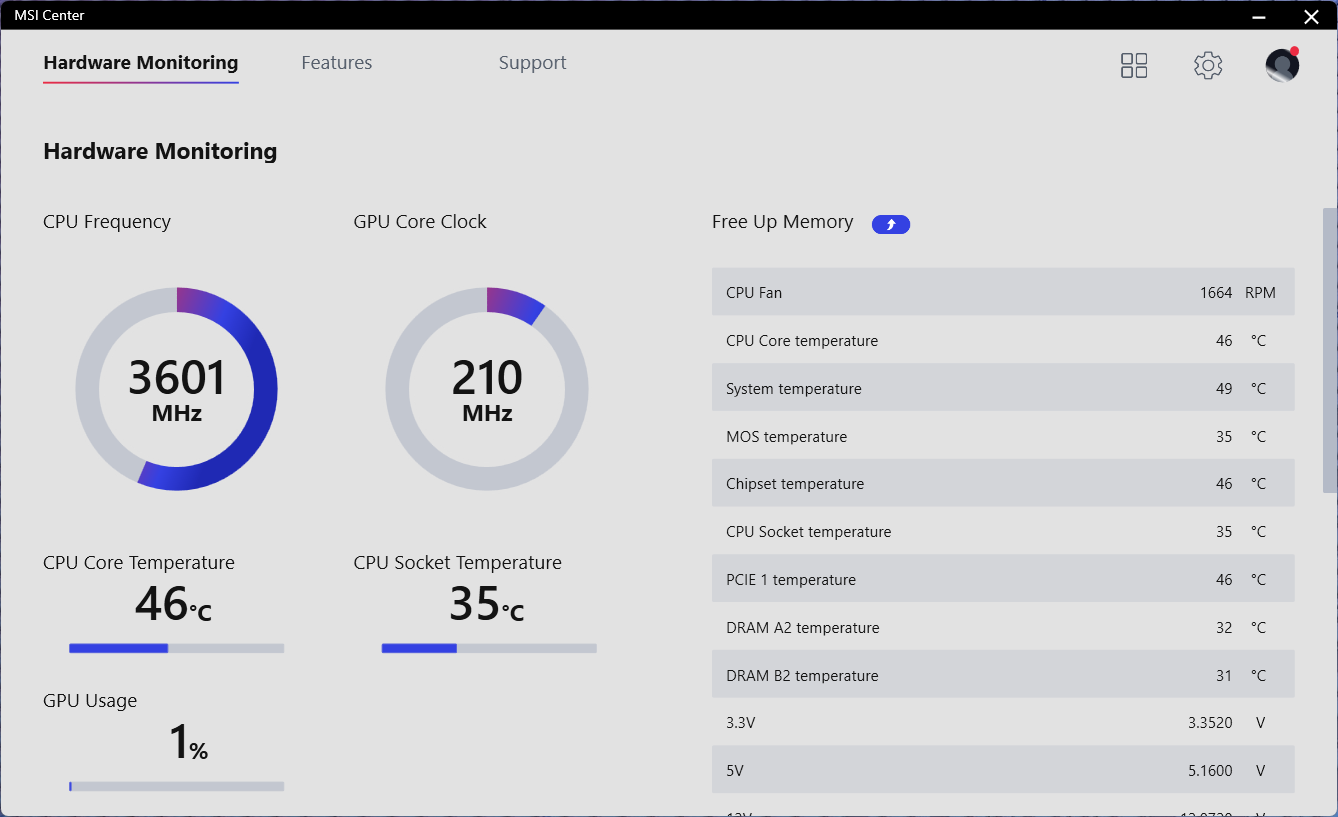Click the vertical scrollbar on the right
Image resolution: width=1338 pixels, height=817 pixels.
point(1329,350)
